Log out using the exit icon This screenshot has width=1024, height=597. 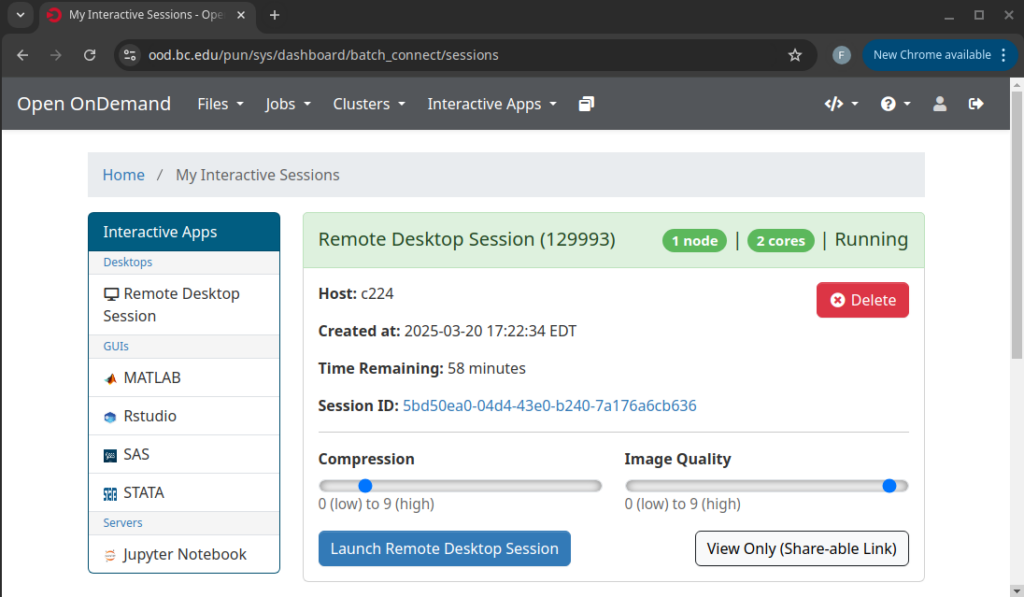pyautogui.click(x=975, y=103)
